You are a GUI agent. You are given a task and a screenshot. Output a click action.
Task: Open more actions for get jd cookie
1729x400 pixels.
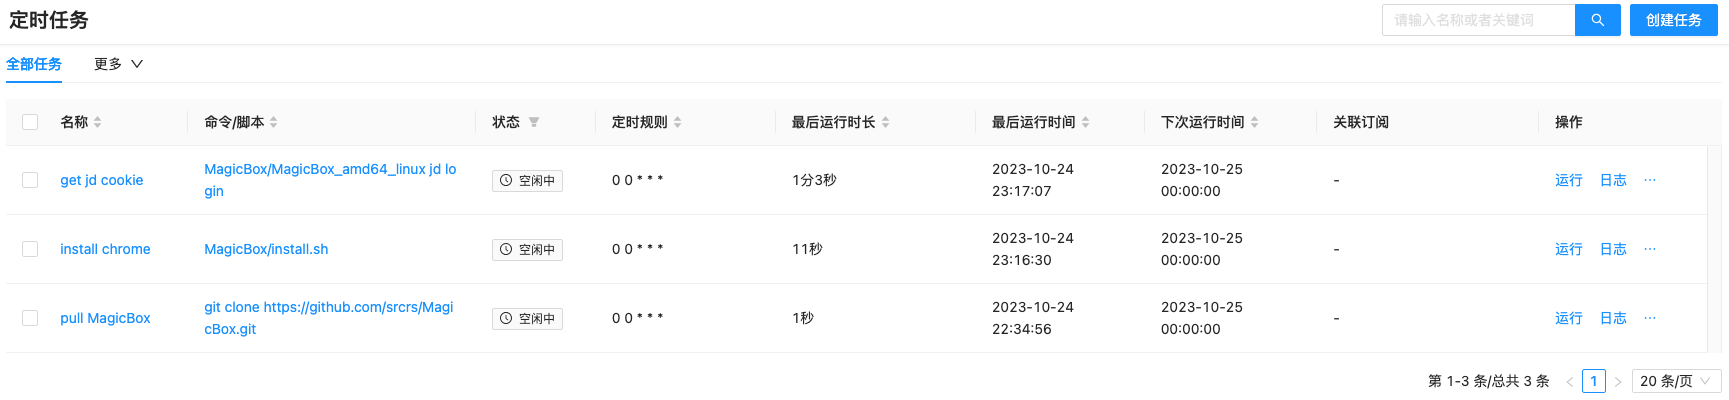1650,180
